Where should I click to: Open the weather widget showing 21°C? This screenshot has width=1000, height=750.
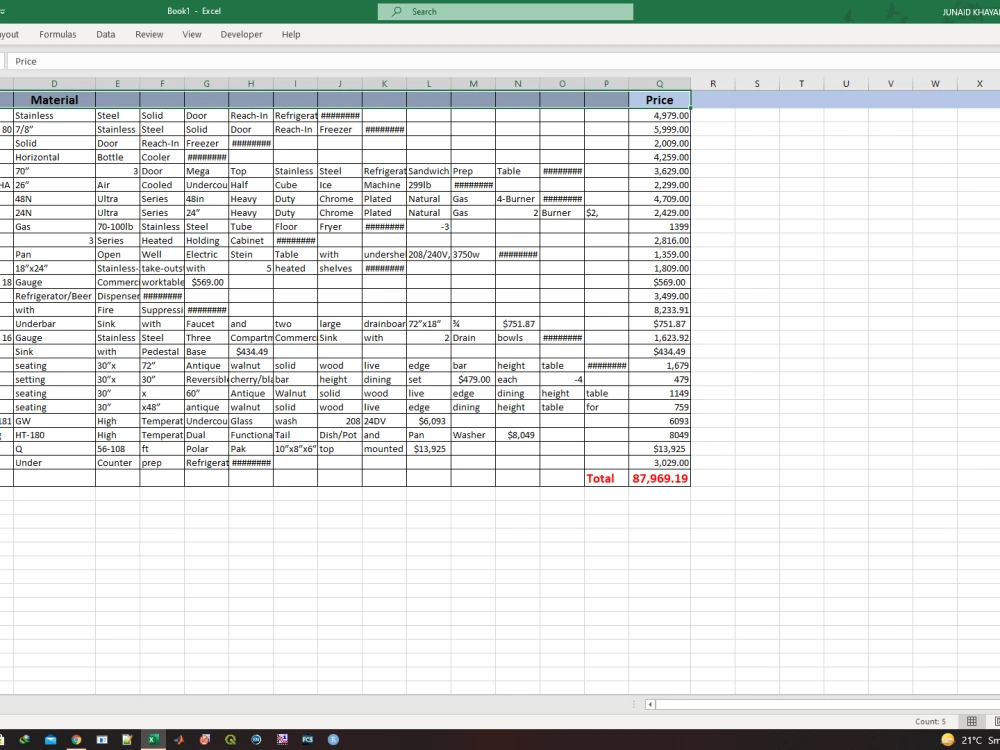pyautogui.click(x=969, y=740)
